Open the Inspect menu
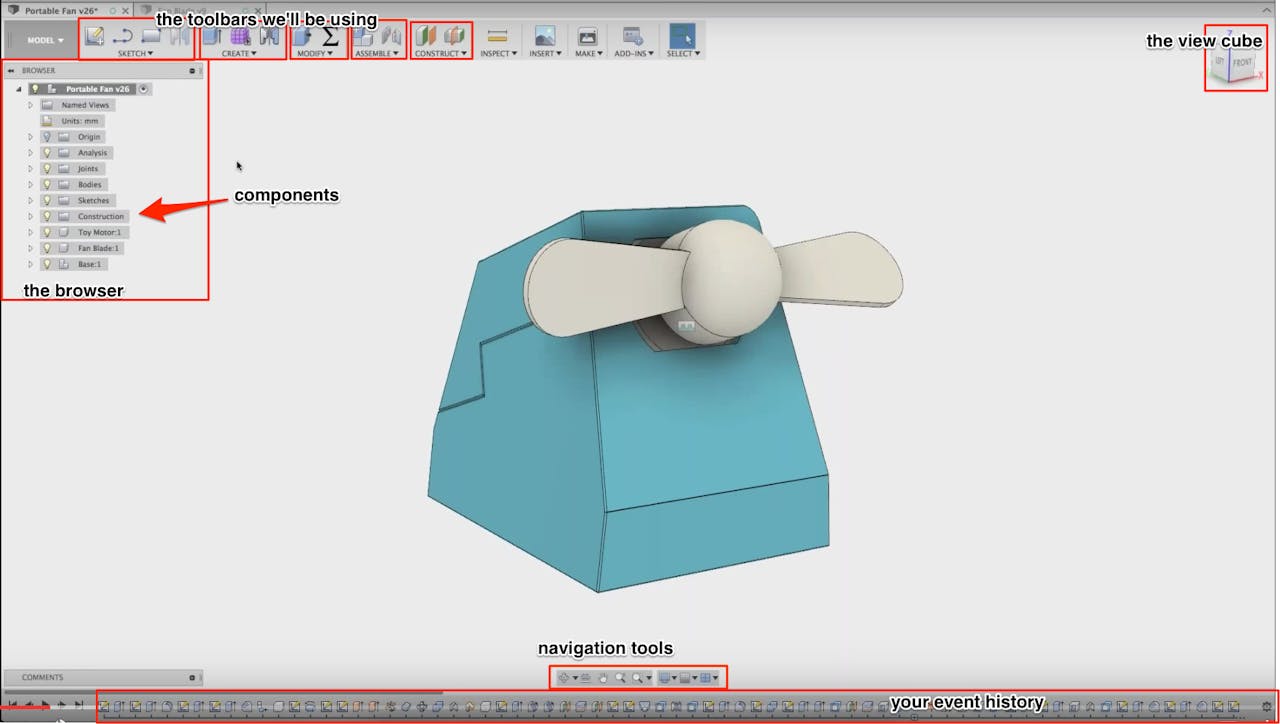This screenshot has height=724, width=1280. 497,53
